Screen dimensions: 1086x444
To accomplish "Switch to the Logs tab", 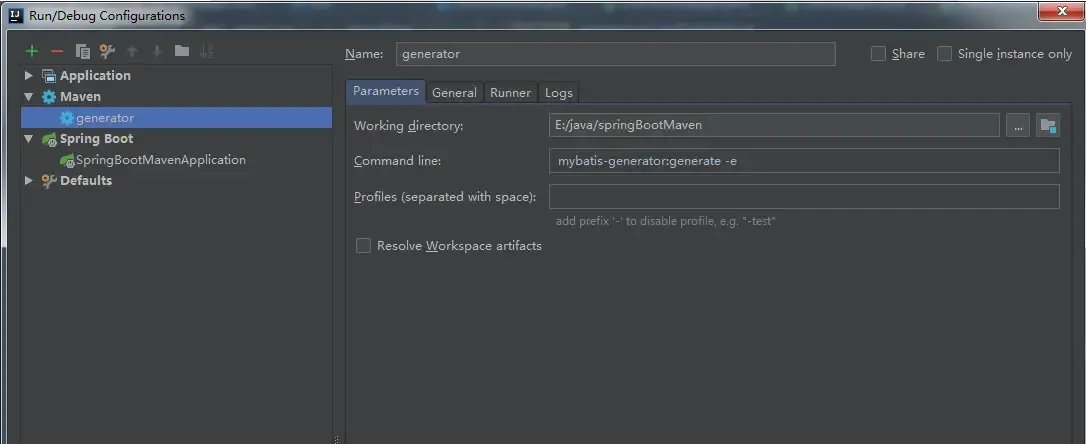I will [559, 92].
